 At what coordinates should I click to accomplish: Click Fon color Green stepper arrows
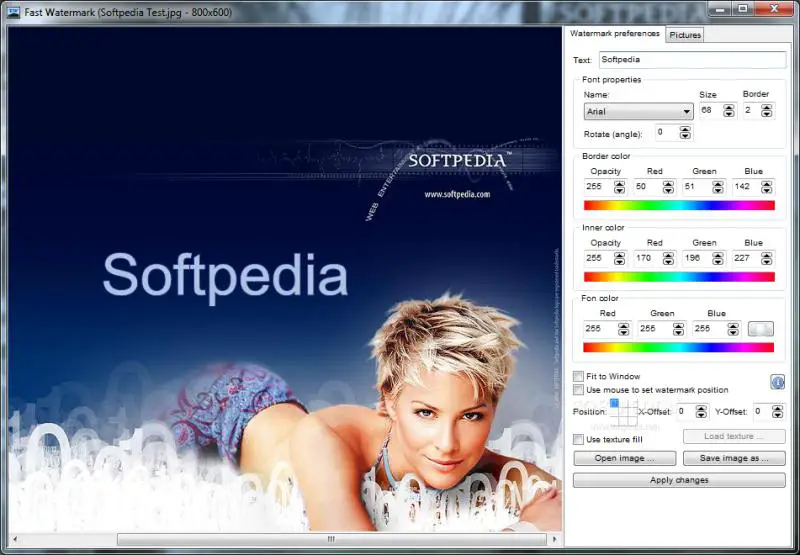[x=678, y=330]
